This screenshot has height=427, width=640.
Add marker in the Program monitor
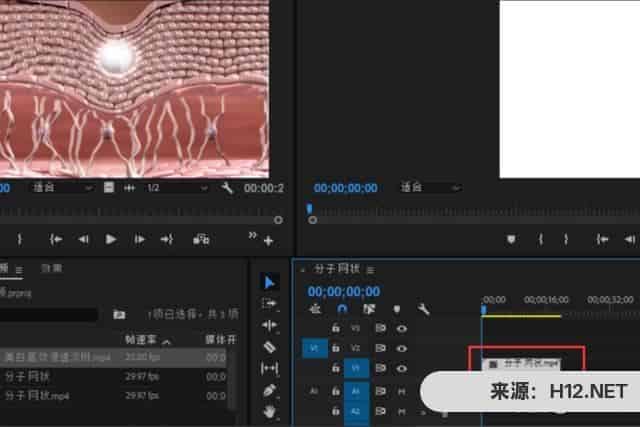point(511,239)
